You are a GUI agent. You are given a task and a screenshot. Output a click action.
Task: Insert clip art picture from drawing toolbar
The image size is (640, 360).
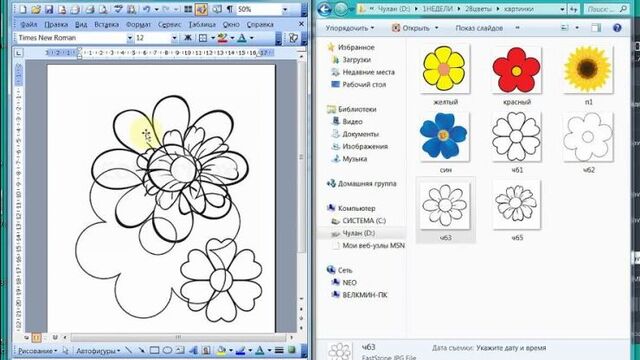(x=206, y=351)
